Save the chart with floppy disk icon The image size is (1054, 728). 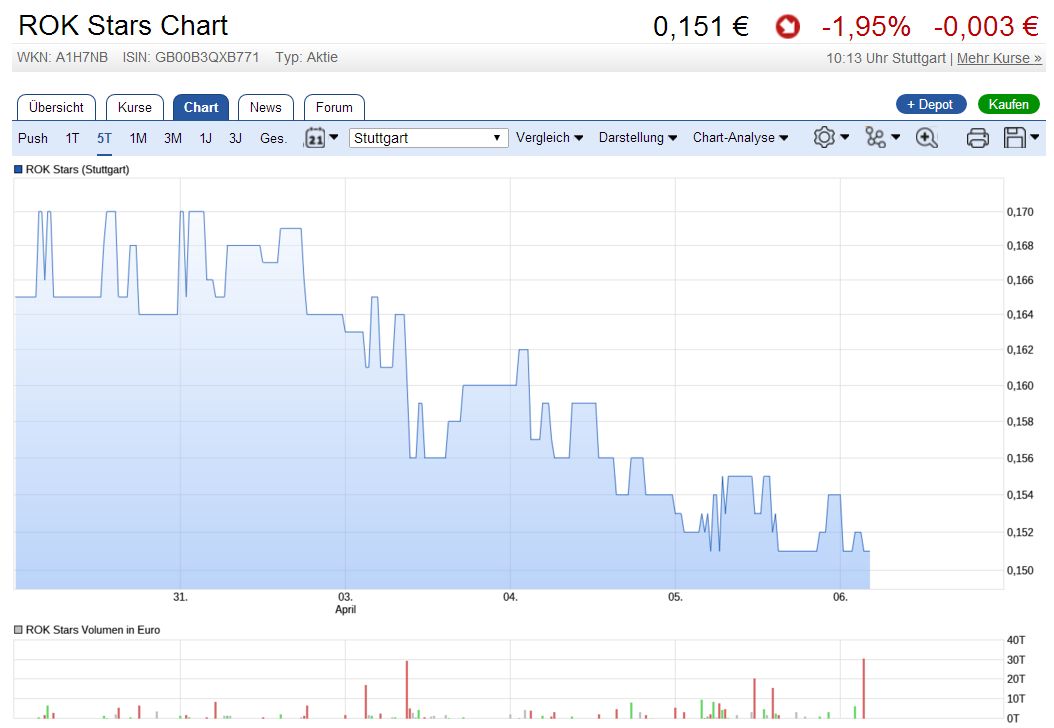1014,137
